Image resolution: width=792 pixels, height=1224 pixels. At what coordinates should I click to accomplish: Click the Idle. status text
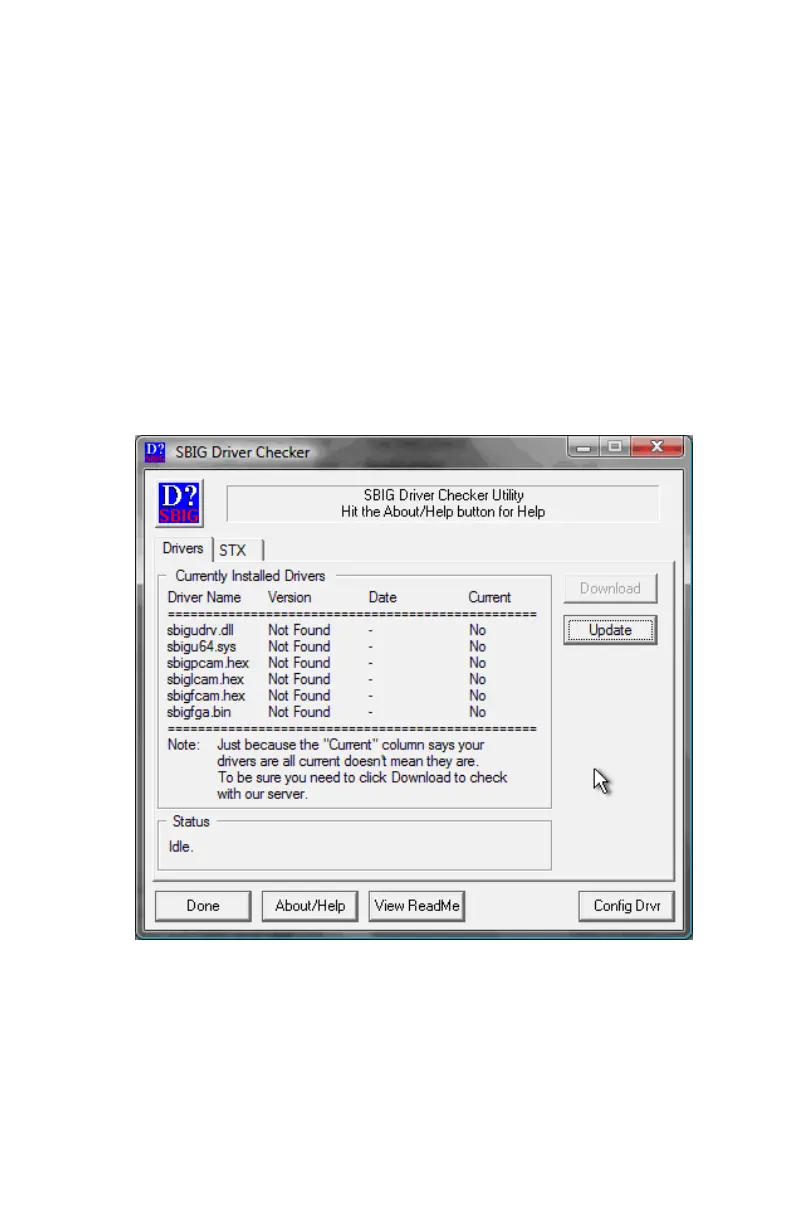[x=181, y=846]
